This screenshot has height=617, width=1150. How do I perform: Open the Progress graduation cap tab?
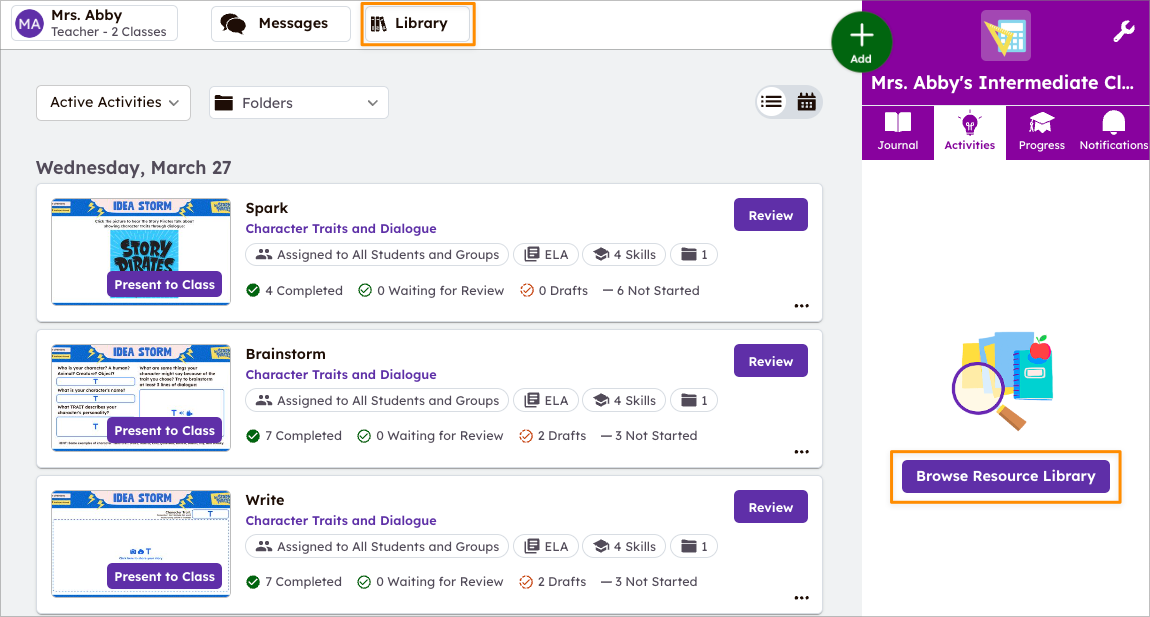(x=1041, y=132)
